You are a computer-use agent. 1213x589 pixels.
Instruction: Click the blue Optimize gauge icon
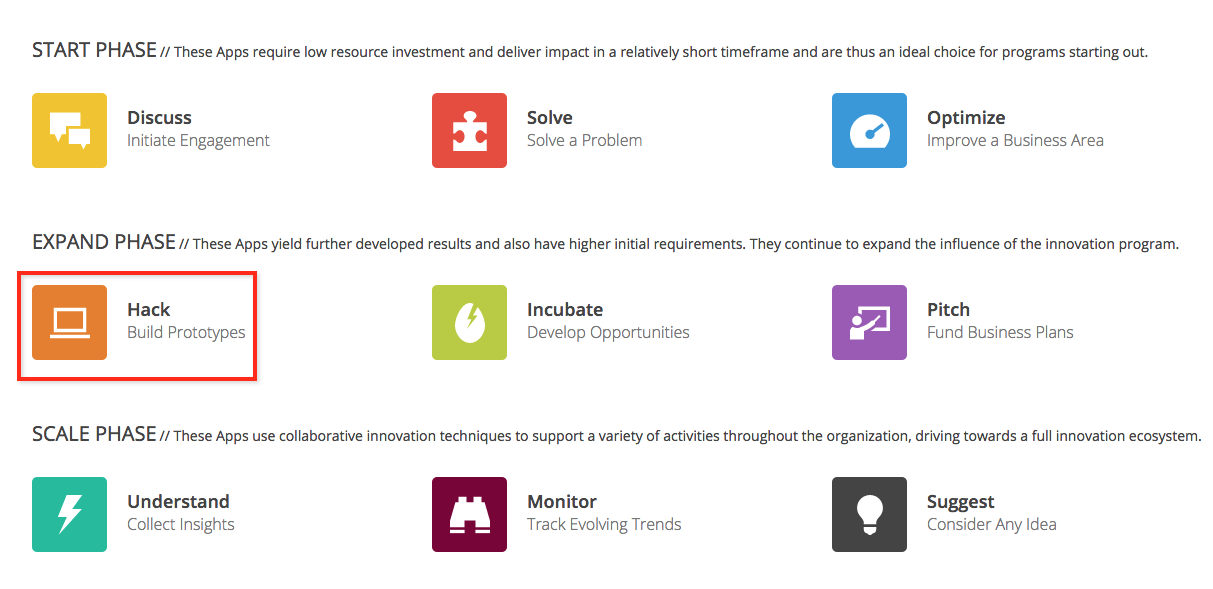[x=869, y=130]
